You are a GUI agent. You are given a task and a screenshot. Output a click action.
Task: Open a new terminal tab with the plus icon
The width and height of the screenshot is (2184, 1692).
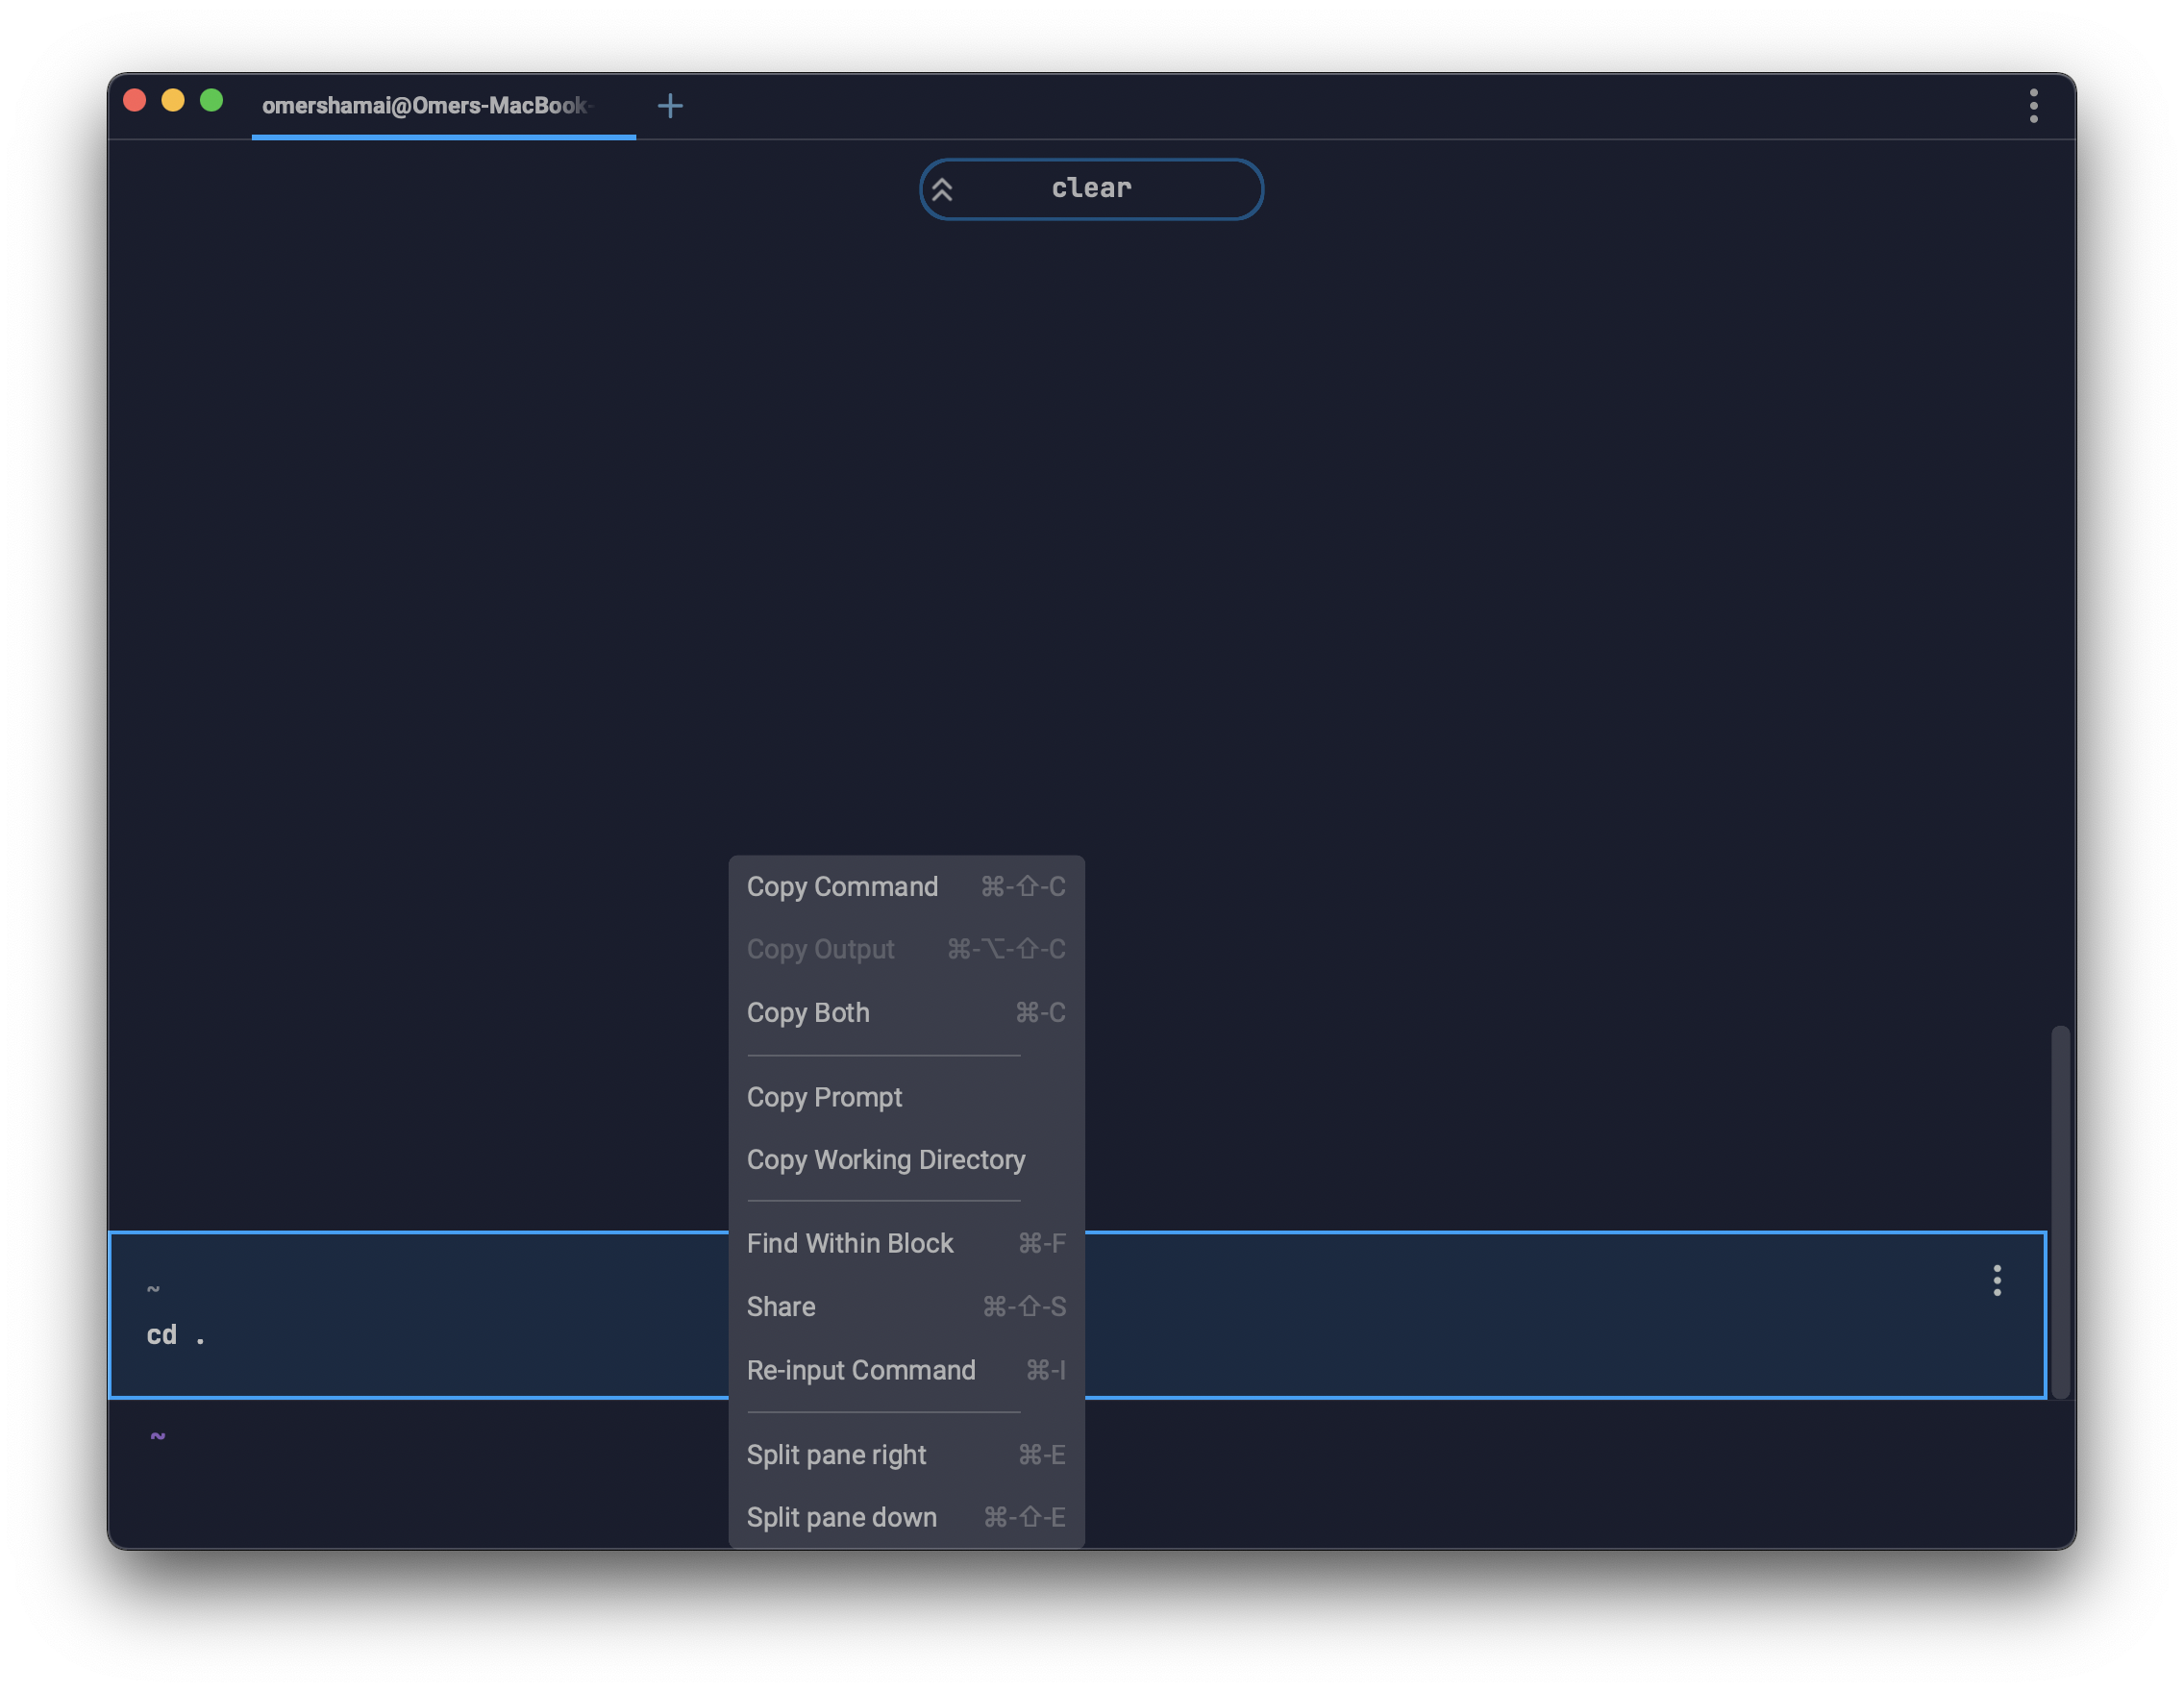670,105
